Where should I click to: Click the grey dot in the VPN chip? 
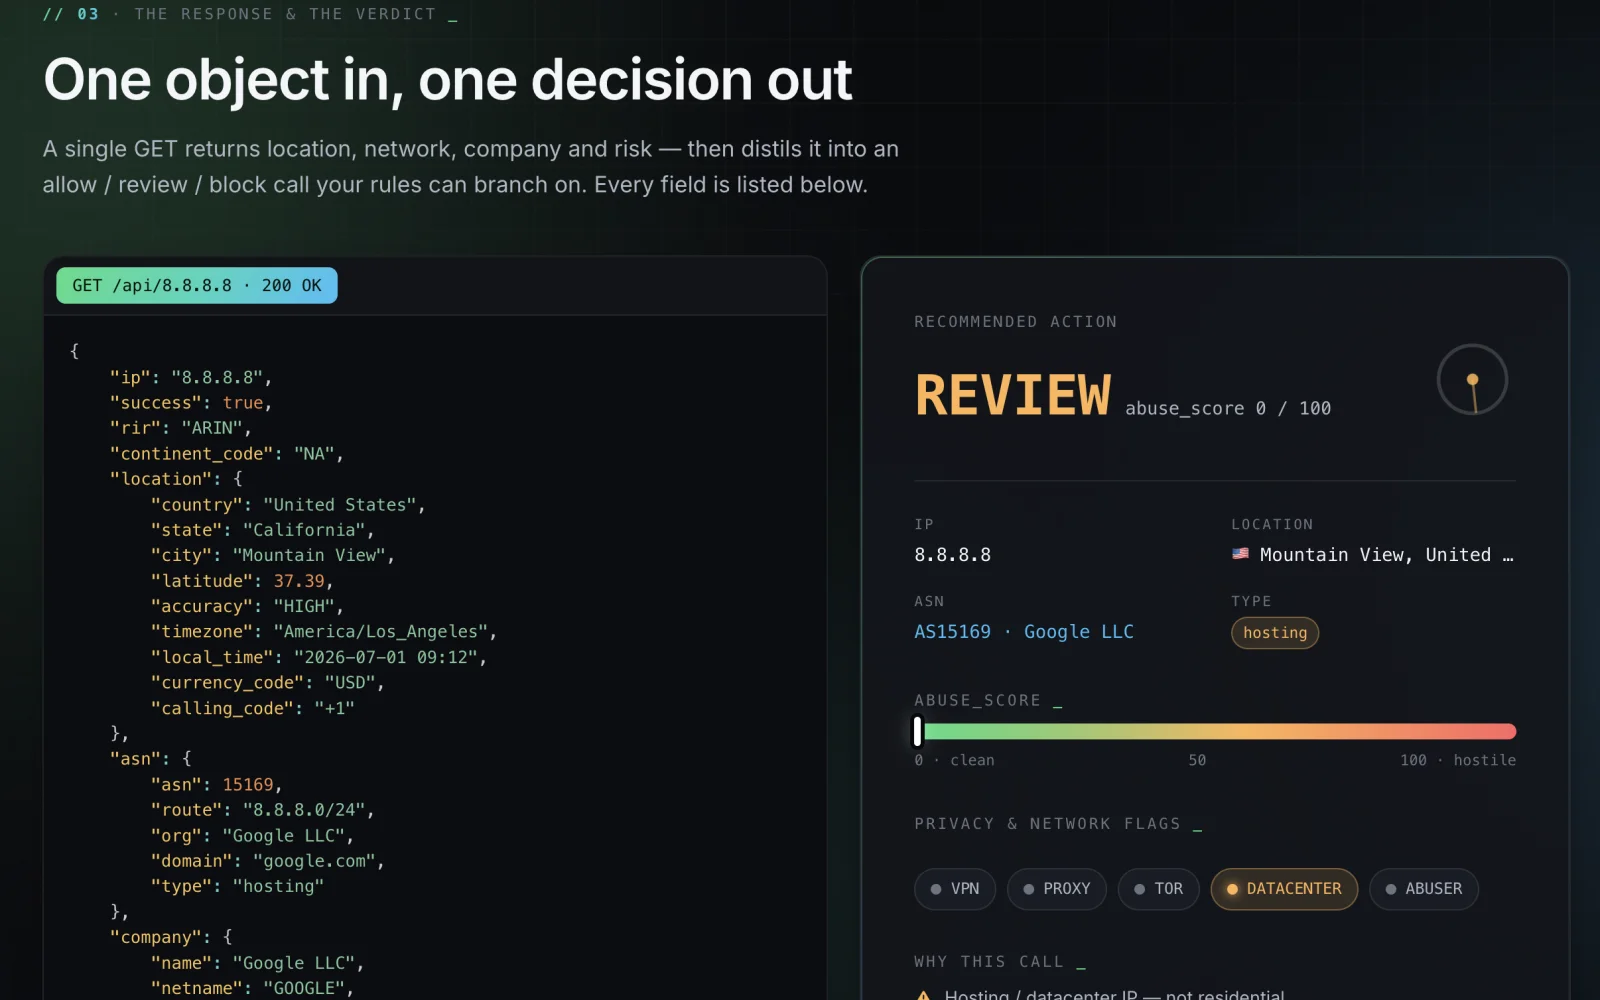[x=936, y=889]
